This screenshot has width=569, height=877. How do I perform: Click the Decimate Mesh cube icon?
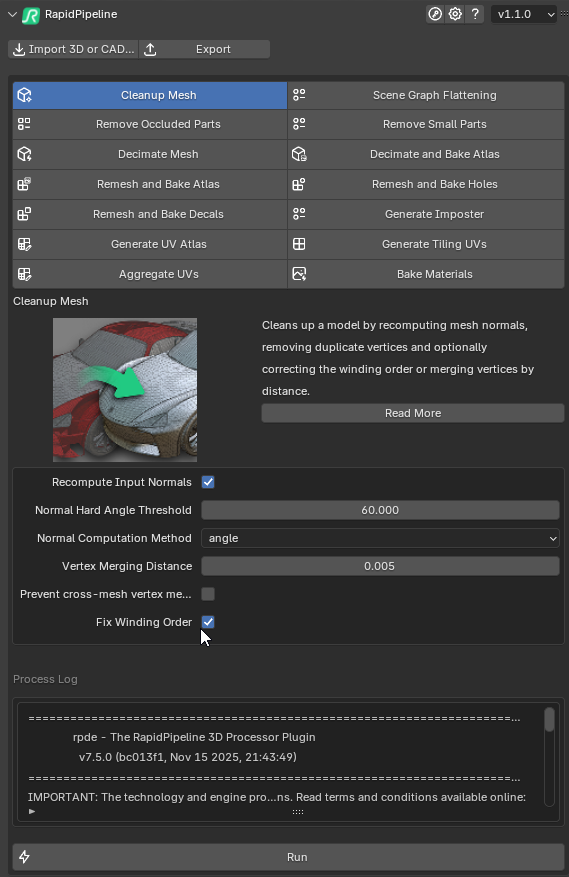coord(24,154)
